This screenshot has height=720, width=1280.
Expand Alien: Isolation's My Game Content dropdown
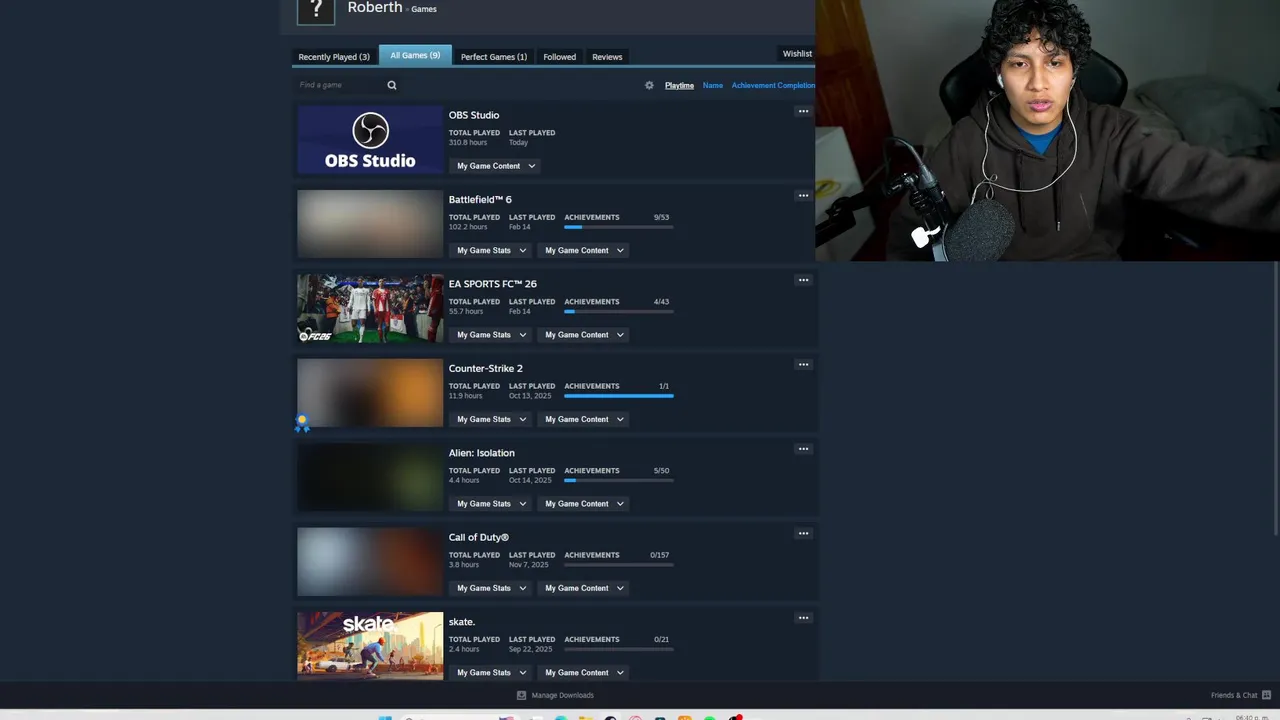583,504
